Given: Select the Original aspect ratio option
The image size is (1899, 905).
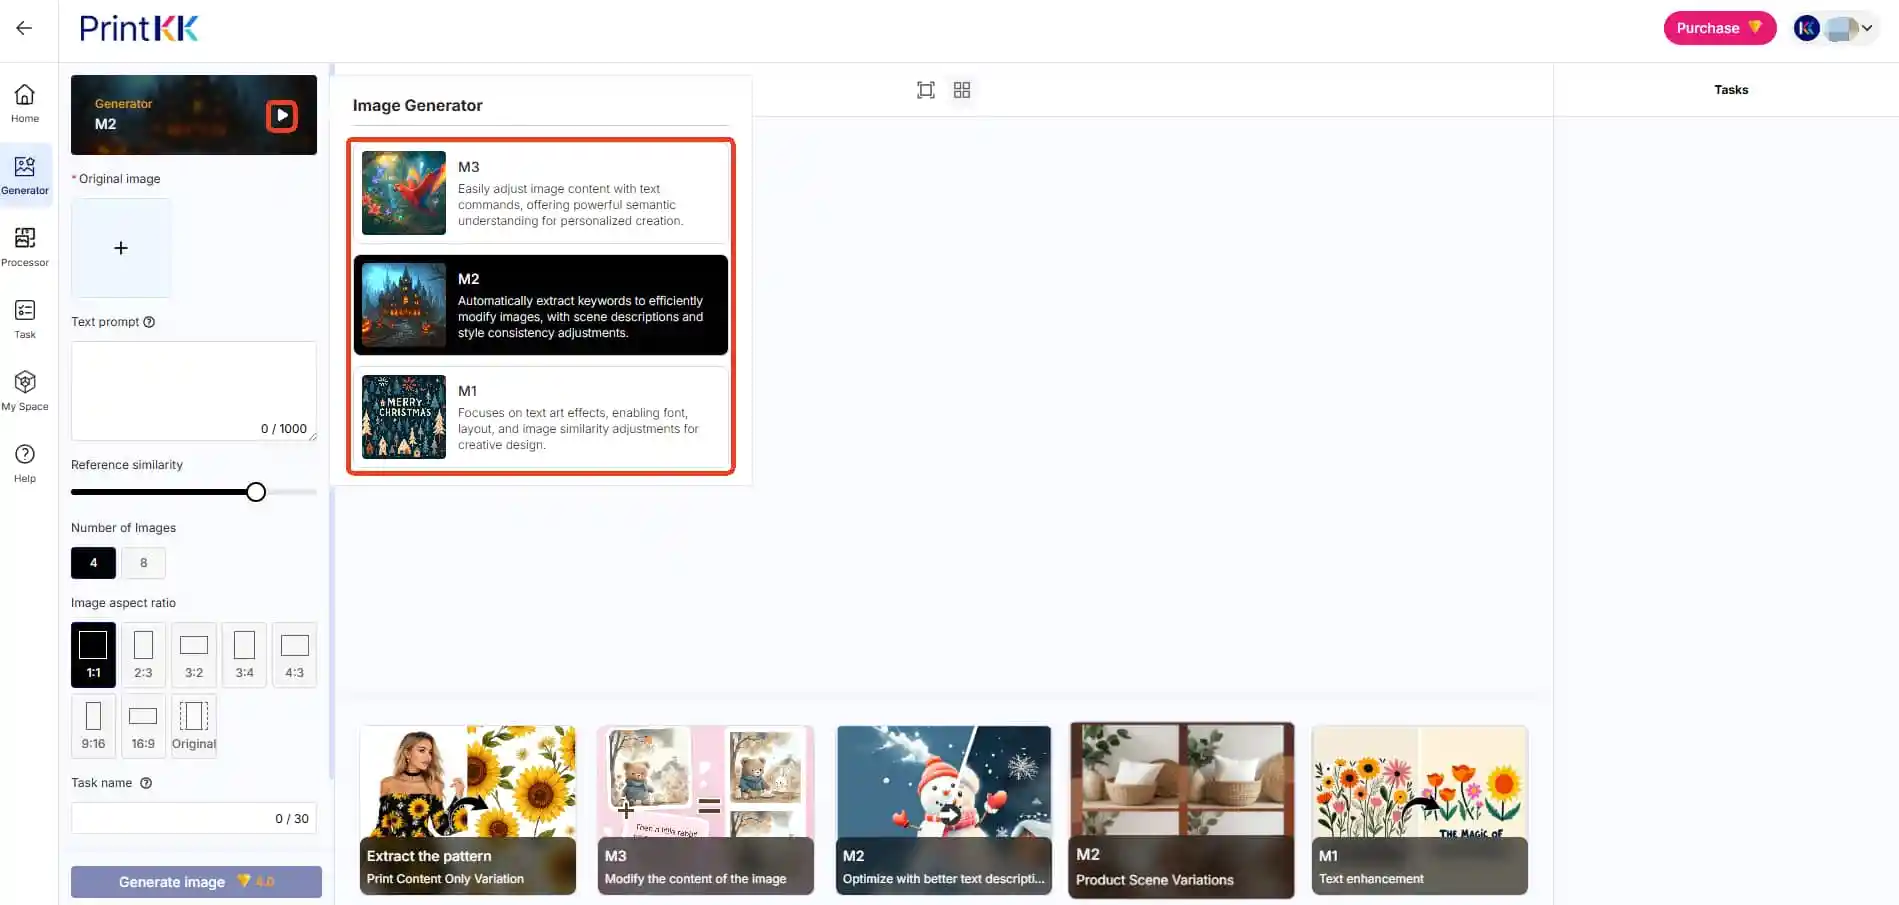Looking at the screenshot, I should (x=194, y=726).
